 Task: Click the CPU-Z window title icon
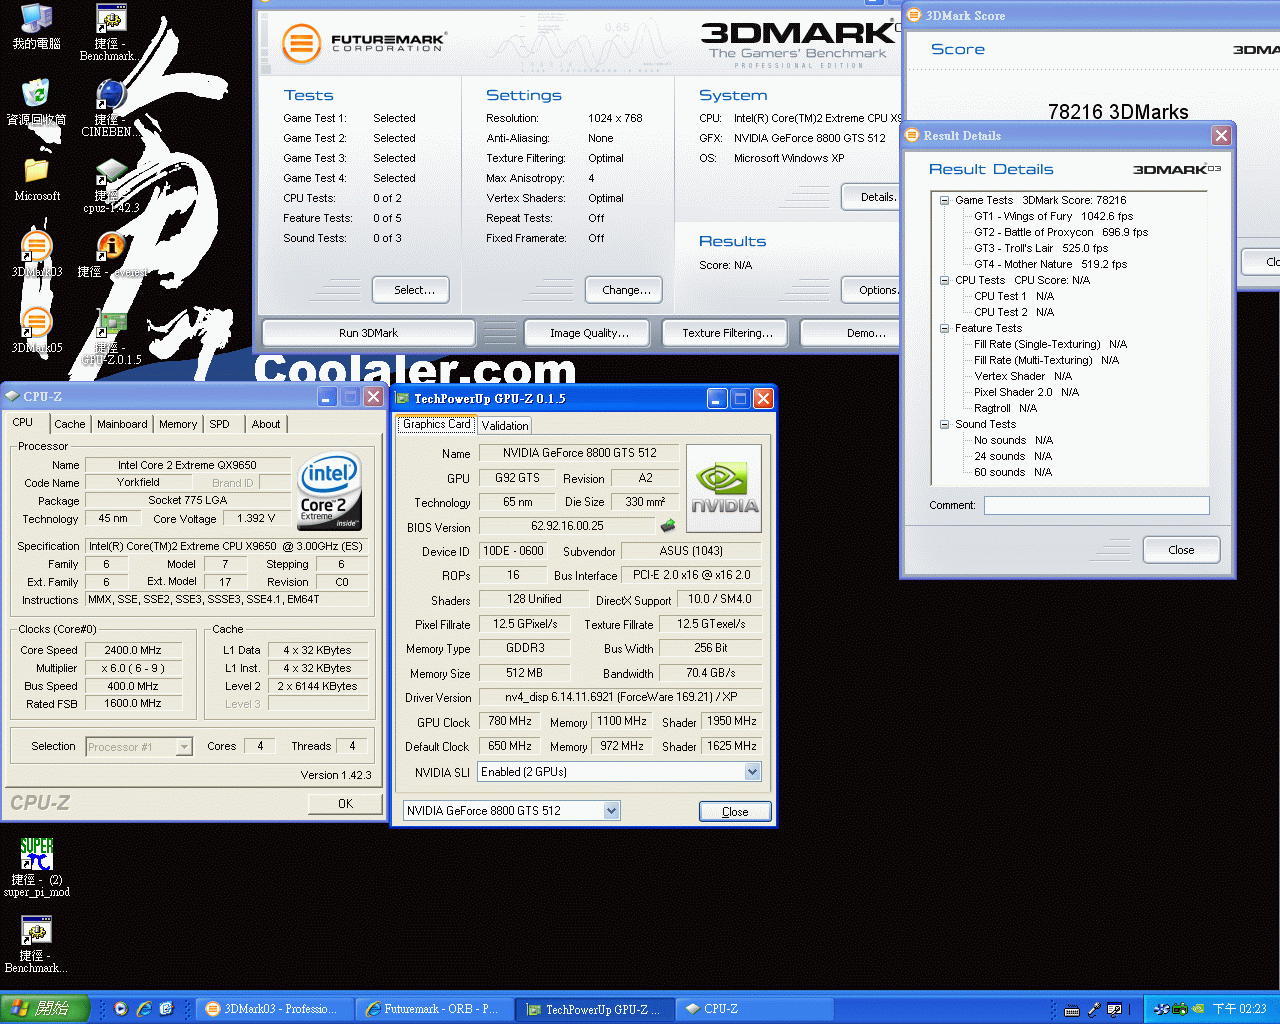[12, 396]
